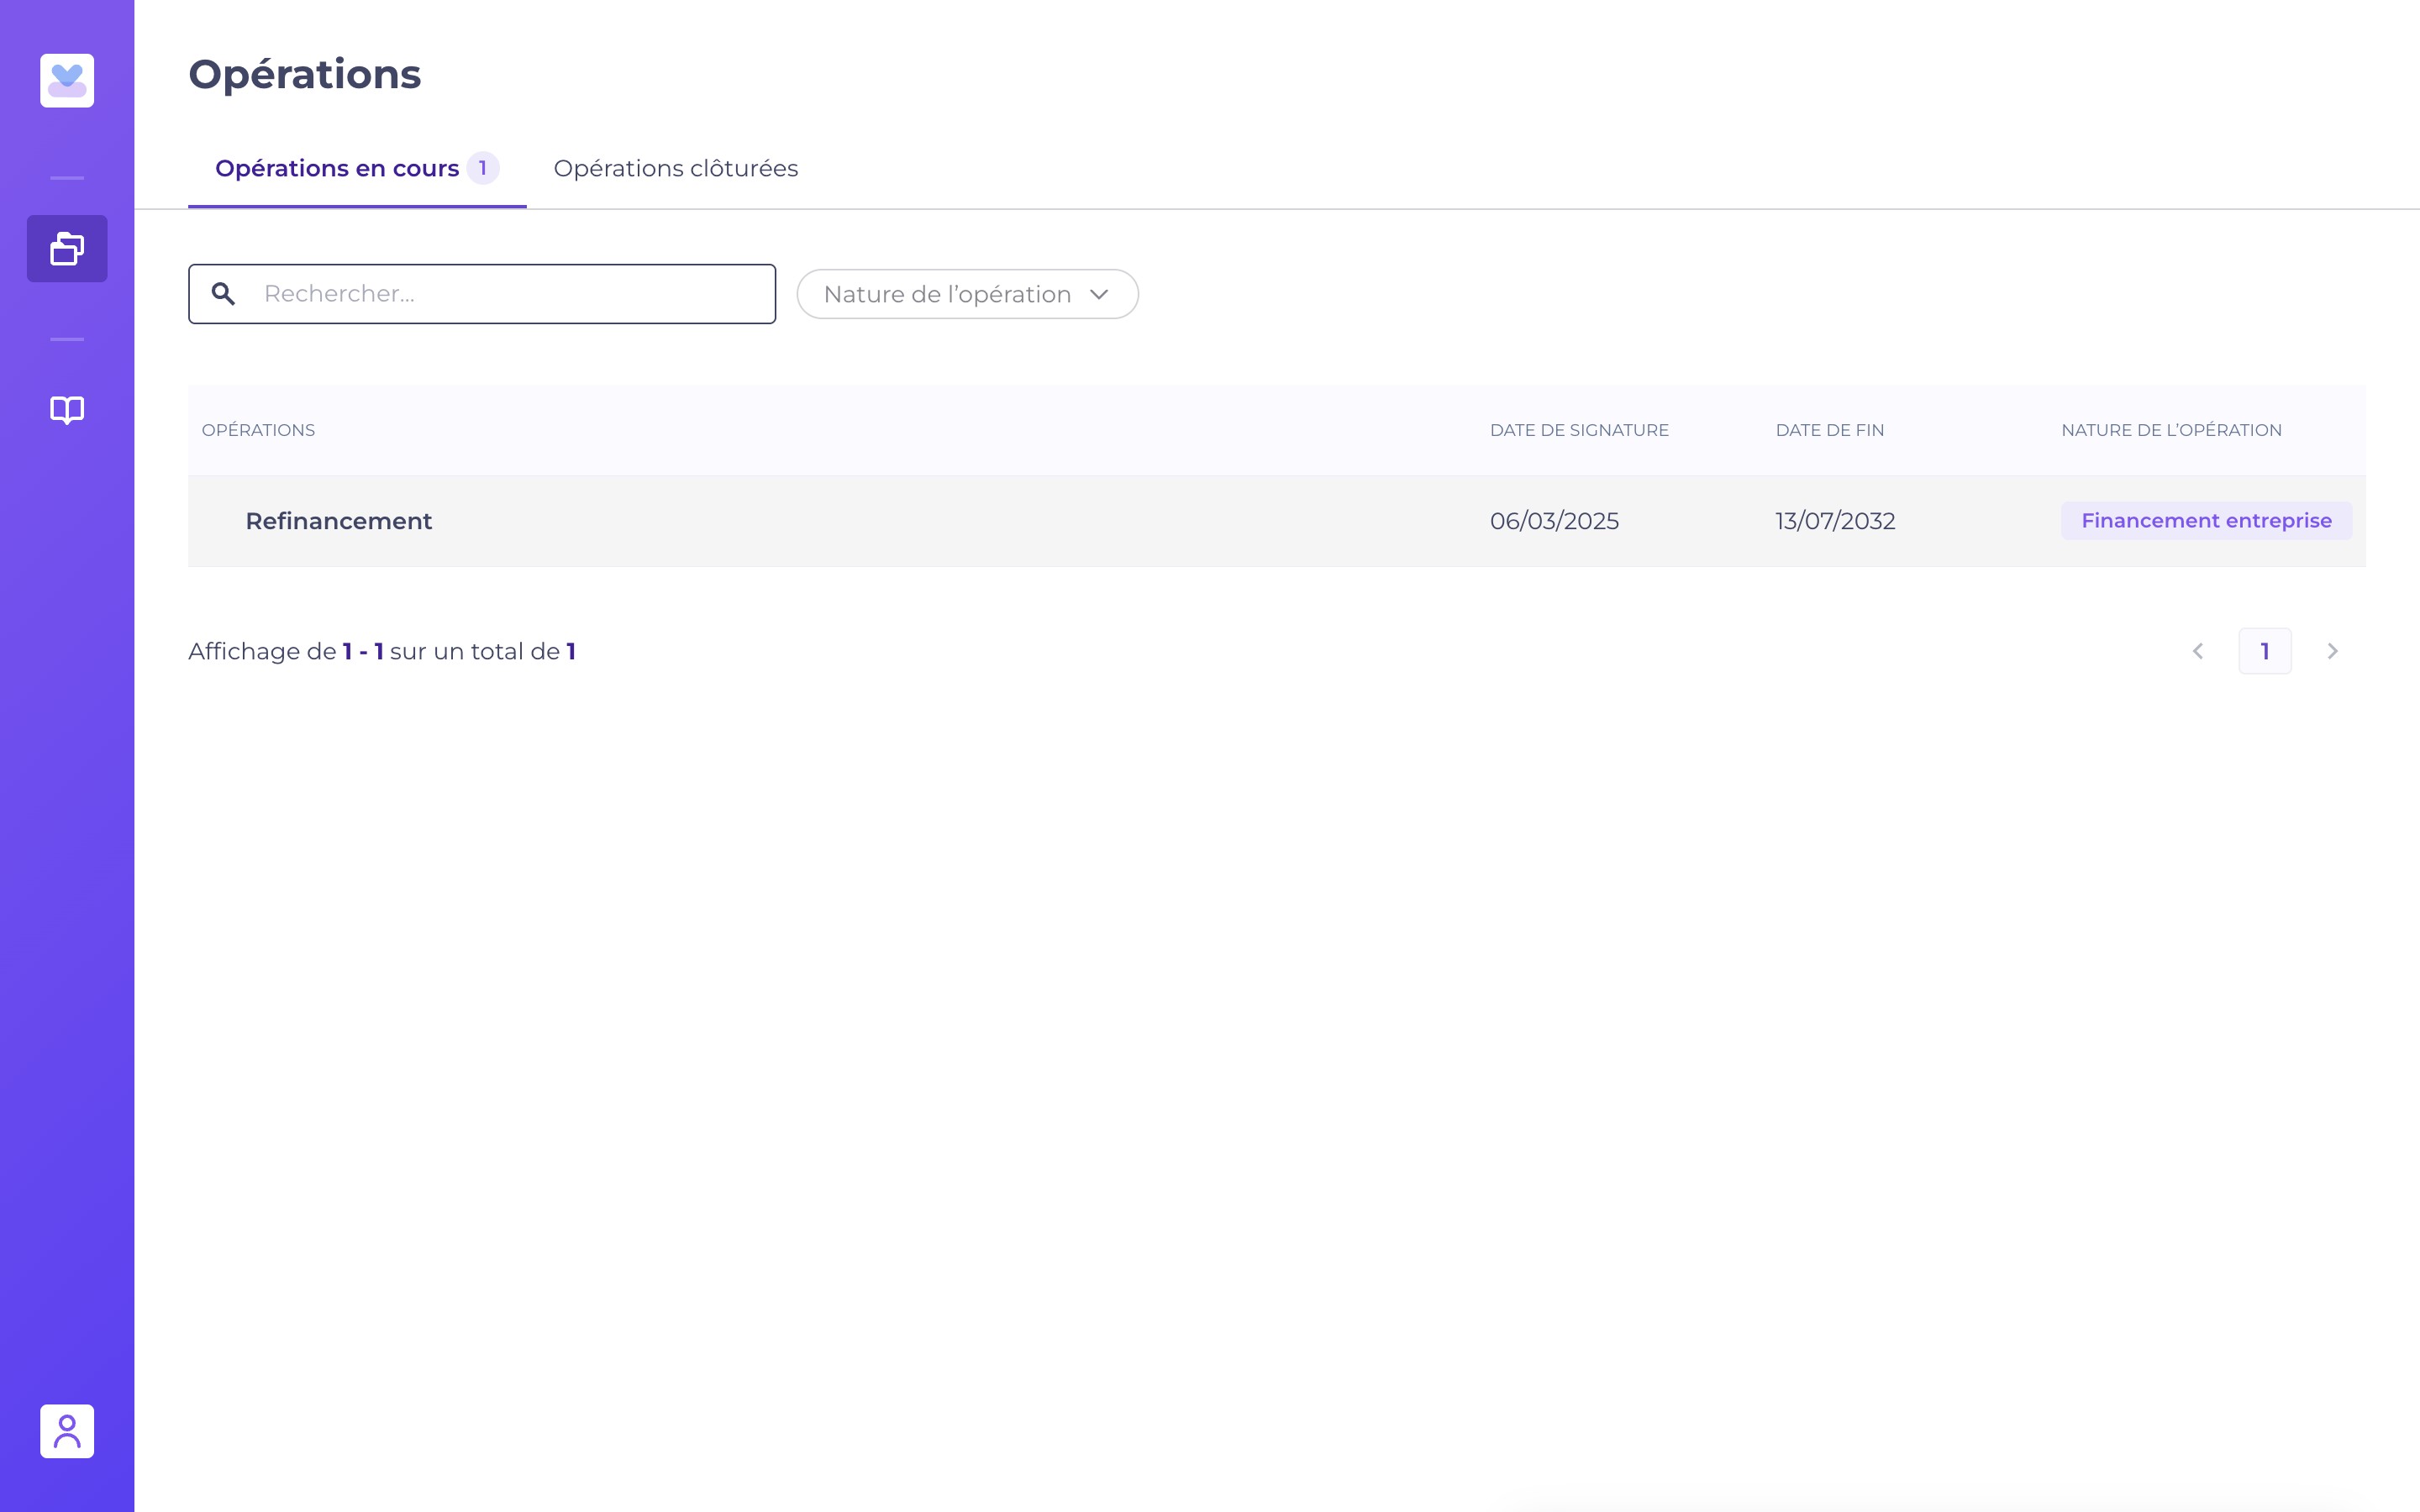The height and width of the screenshot is (1512, 2420).
Task: Click the Rechercher search field
Action: tap(482, 294)
